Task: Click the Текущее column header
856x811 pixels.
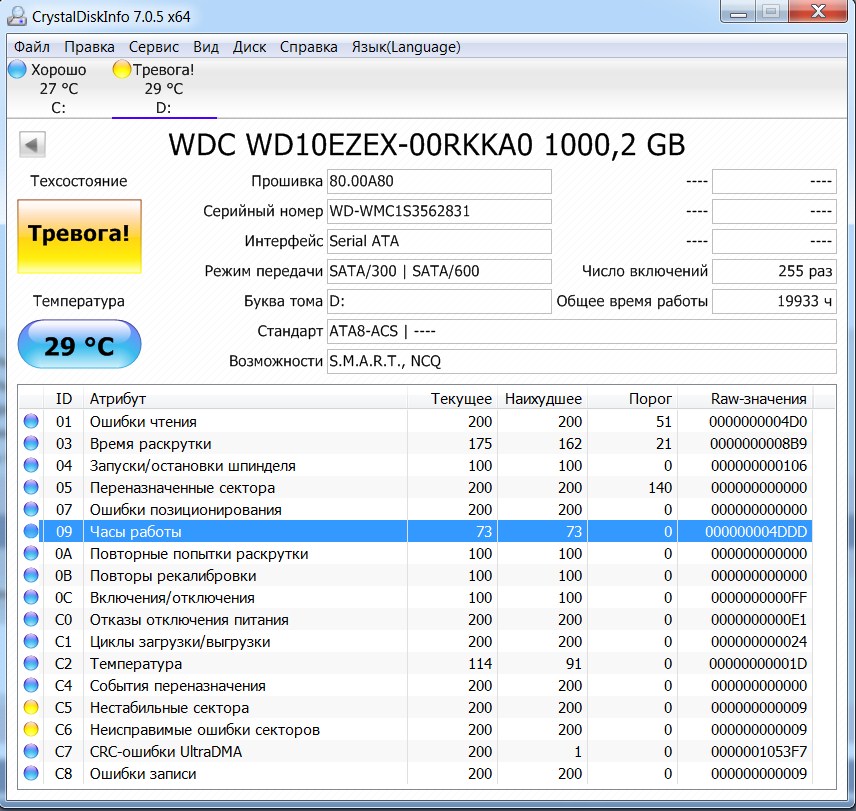Action: 452,399
